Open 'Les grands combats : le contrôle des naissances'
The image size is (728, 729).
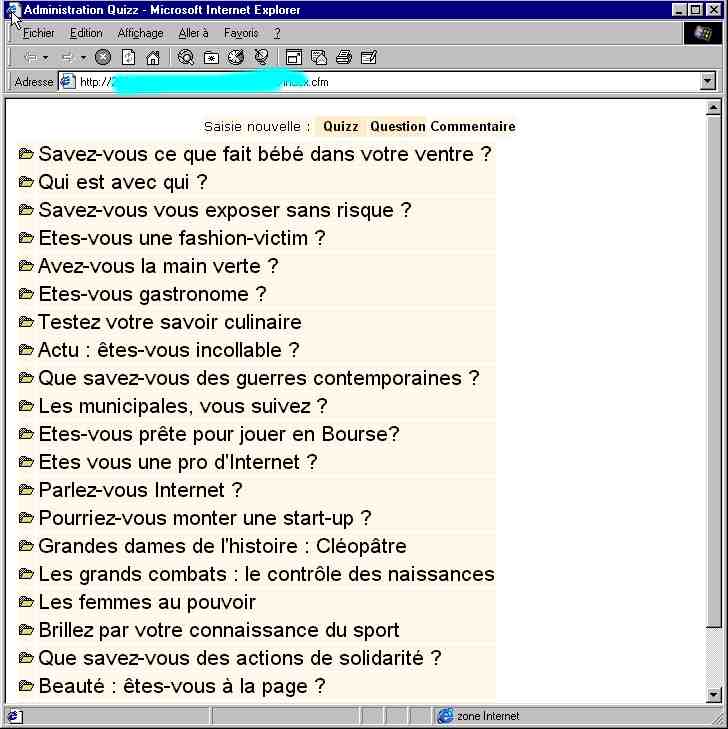click(267, 574)
